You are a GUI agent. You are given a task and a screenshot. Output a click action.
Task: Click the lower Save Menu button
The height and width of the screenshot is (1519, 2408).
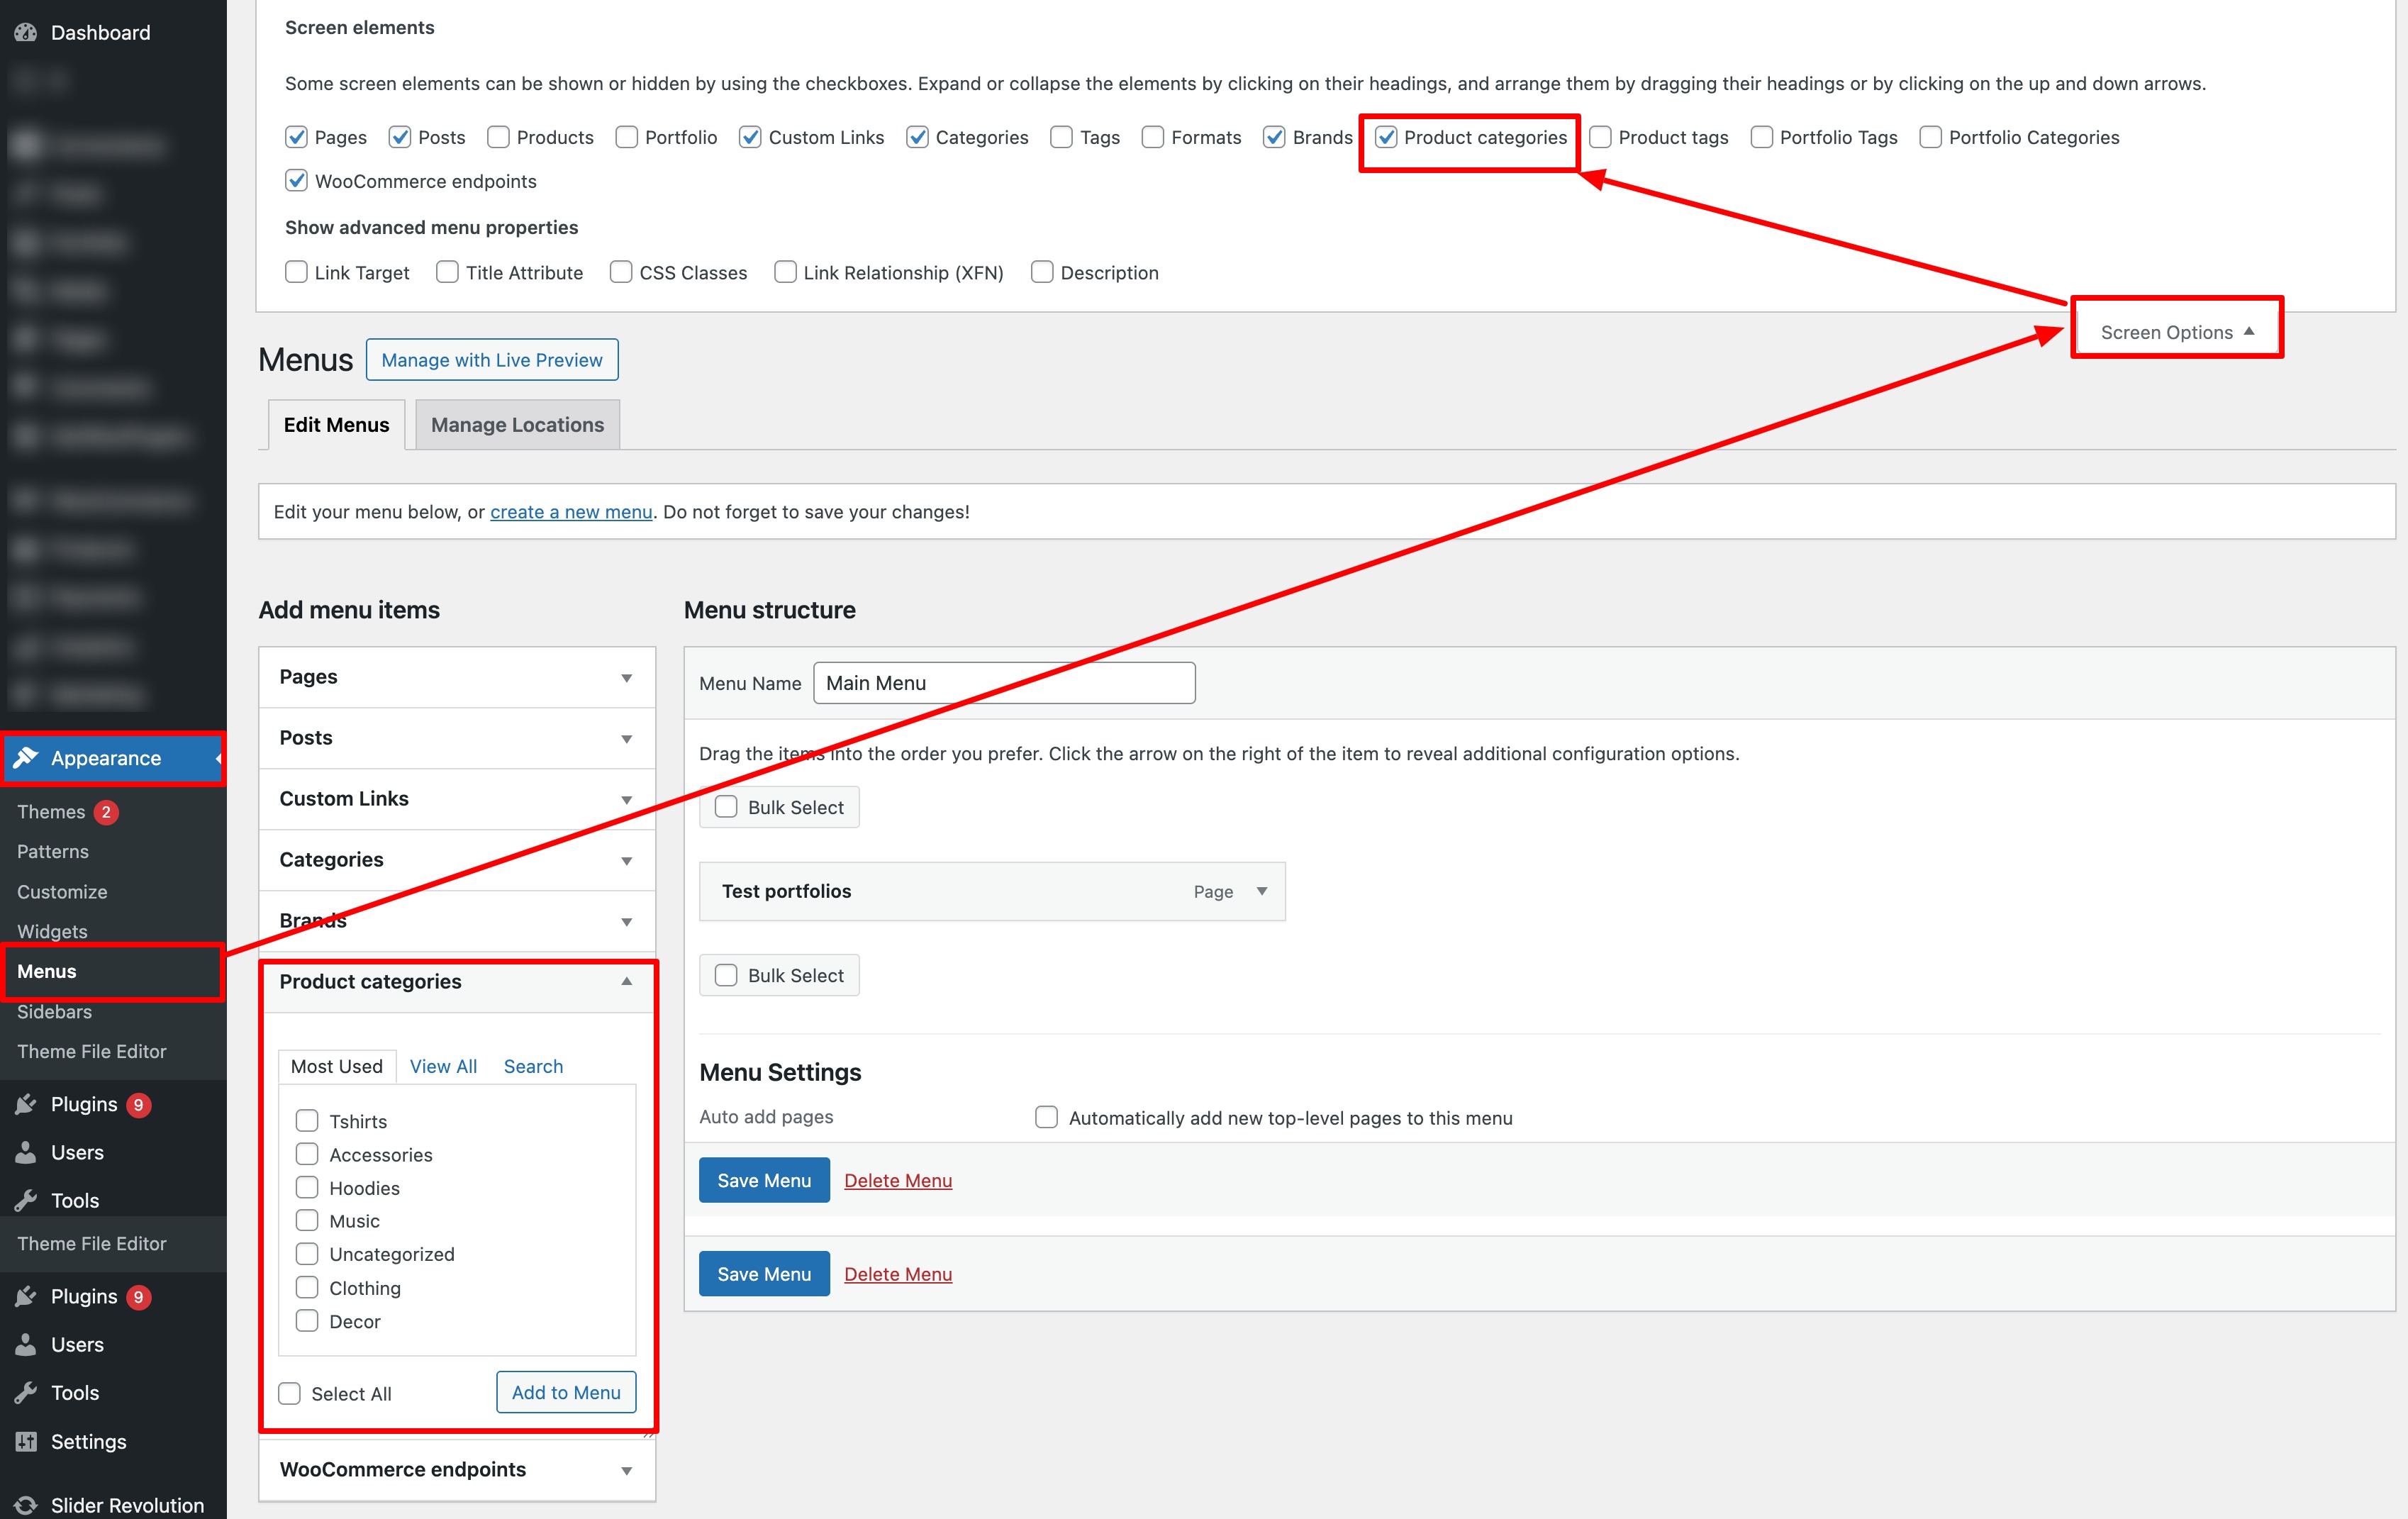point(764,1274)
